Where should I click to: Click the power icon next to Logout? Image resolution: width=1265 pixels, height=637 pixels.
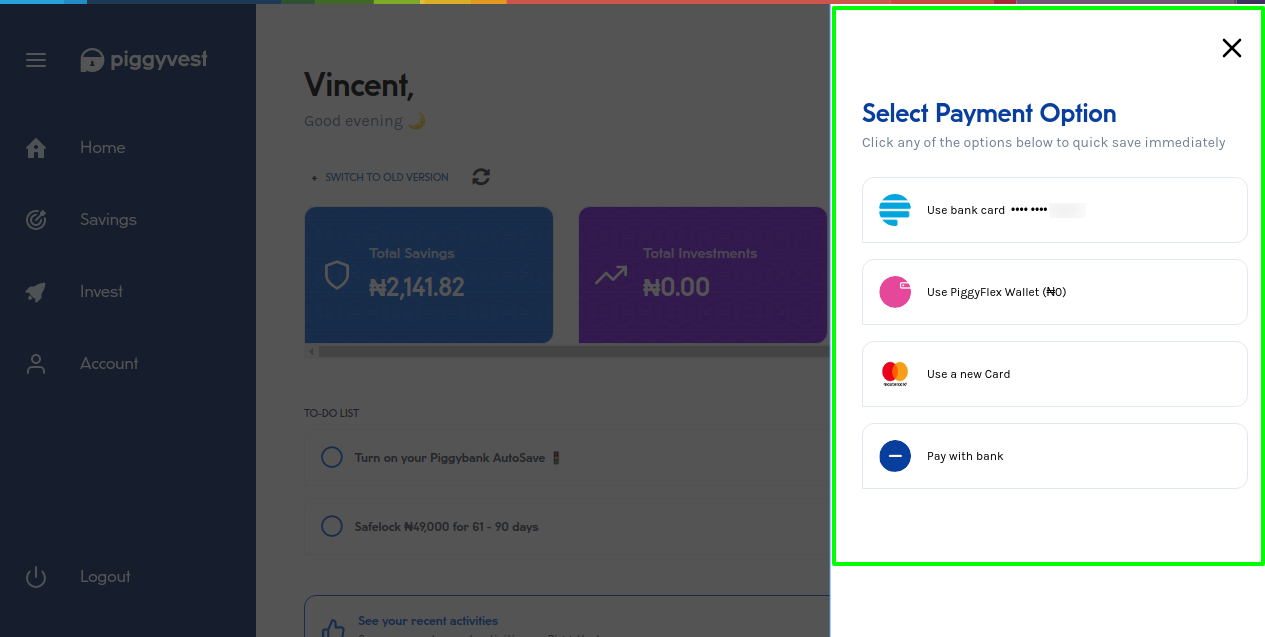(x=36, y=577)
